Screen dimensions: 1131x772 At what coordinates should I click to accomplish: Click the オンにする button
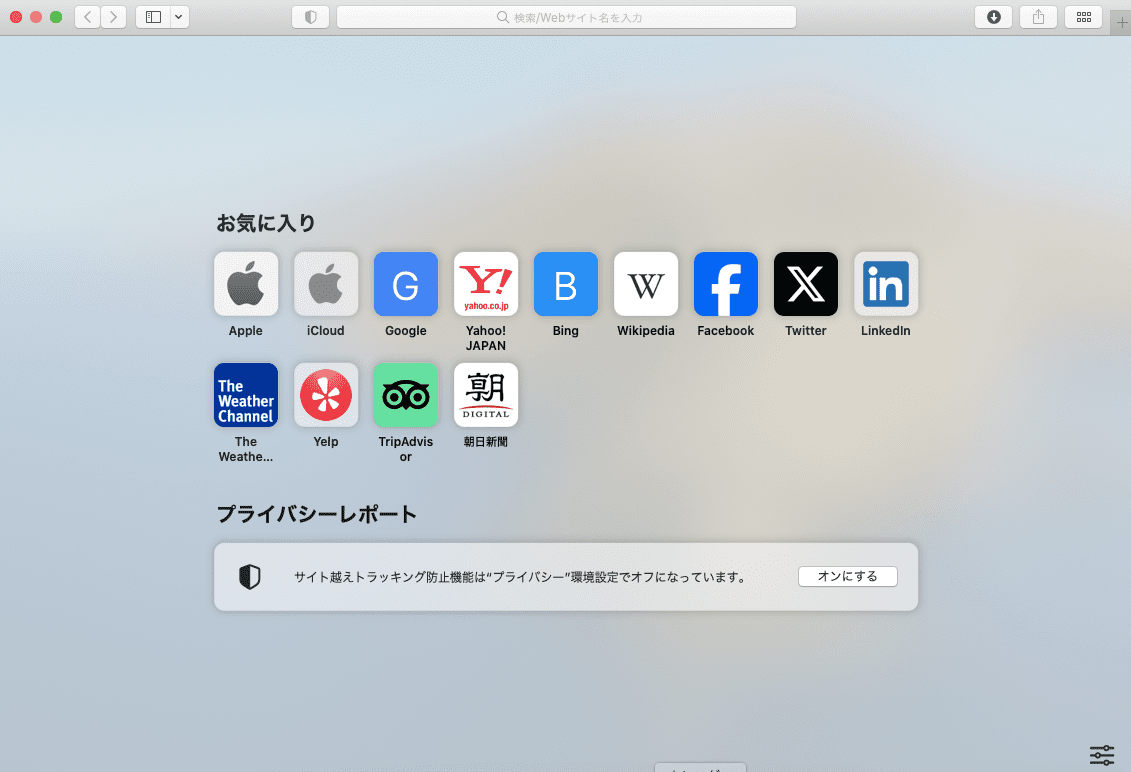point(847,576)
